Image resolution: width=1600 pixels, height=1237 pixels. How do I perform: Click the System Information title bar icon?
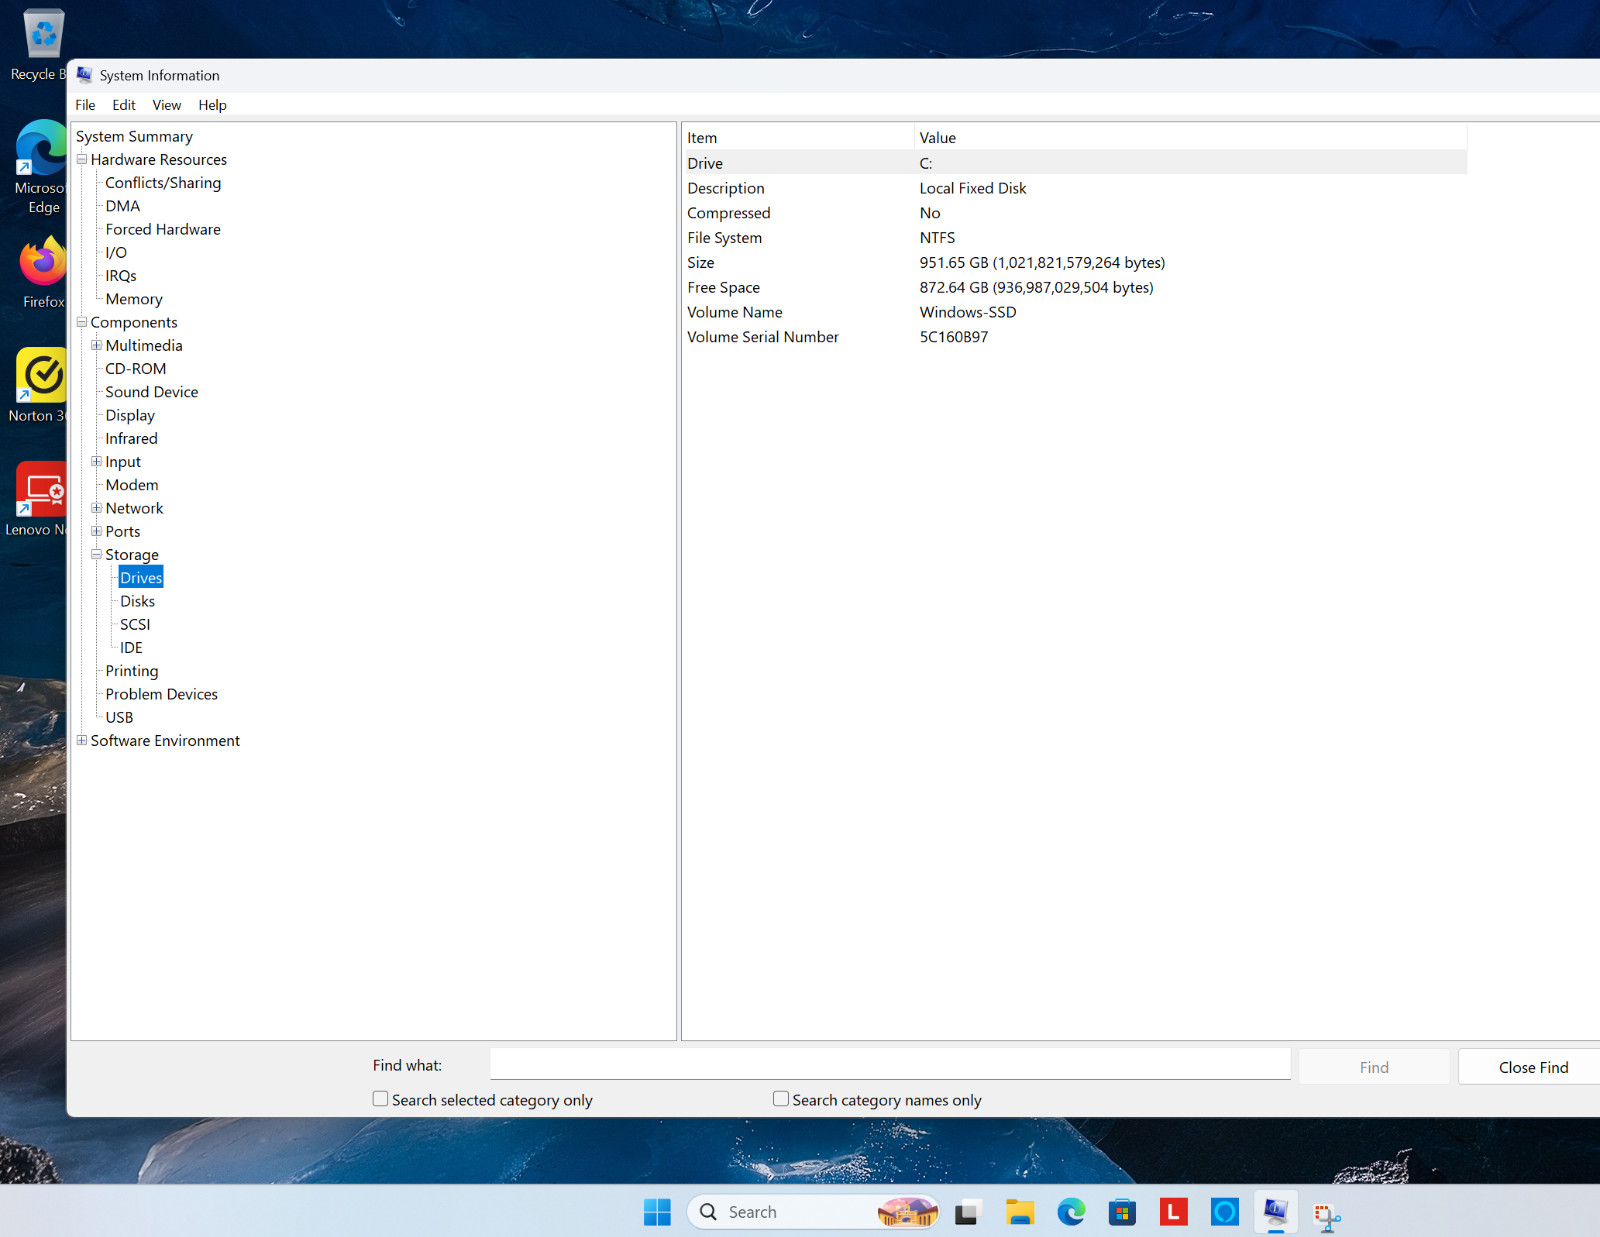[x=84, y=75]
